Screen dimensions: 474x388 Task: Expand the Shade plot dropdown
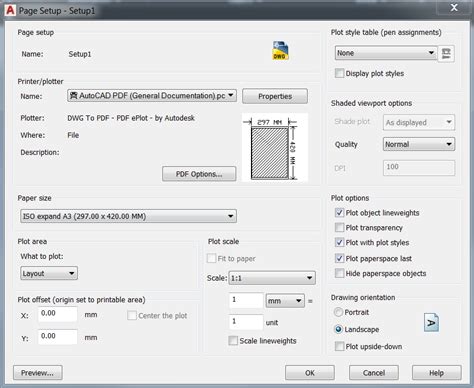click(x=419, y=122)
